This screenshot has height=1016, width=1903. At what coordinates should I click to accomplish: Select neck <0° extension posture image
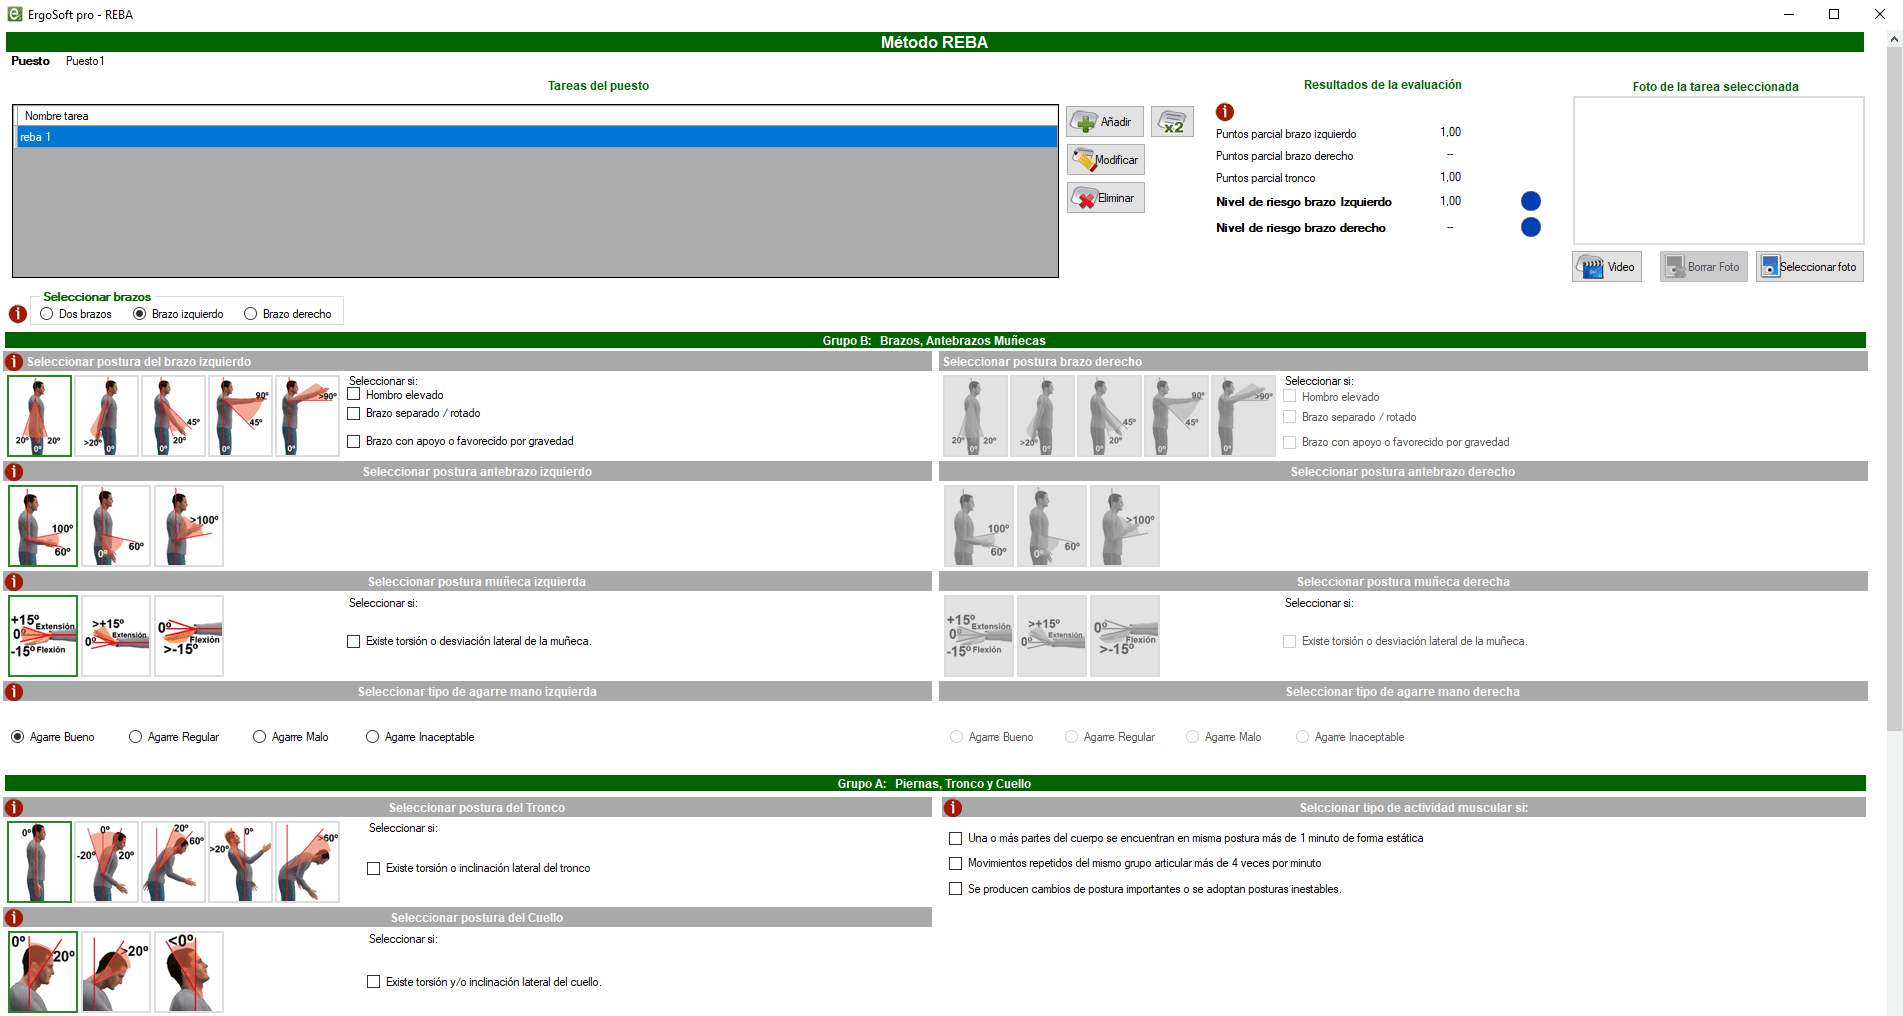pos(189,972)
